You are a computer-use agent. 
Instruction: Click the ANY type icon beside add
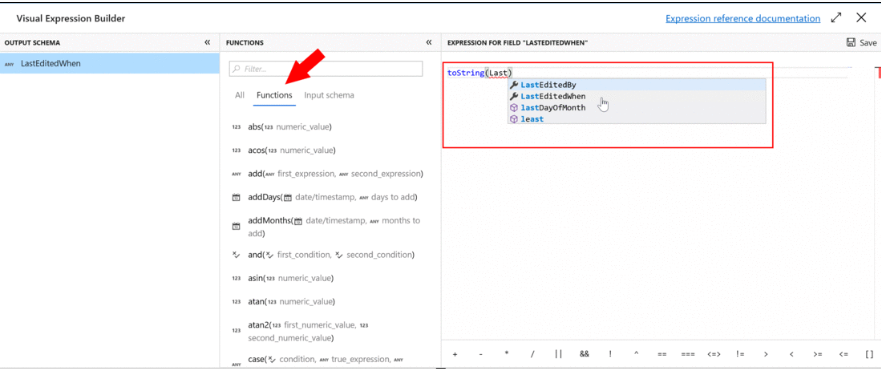(x=236, y=174)
